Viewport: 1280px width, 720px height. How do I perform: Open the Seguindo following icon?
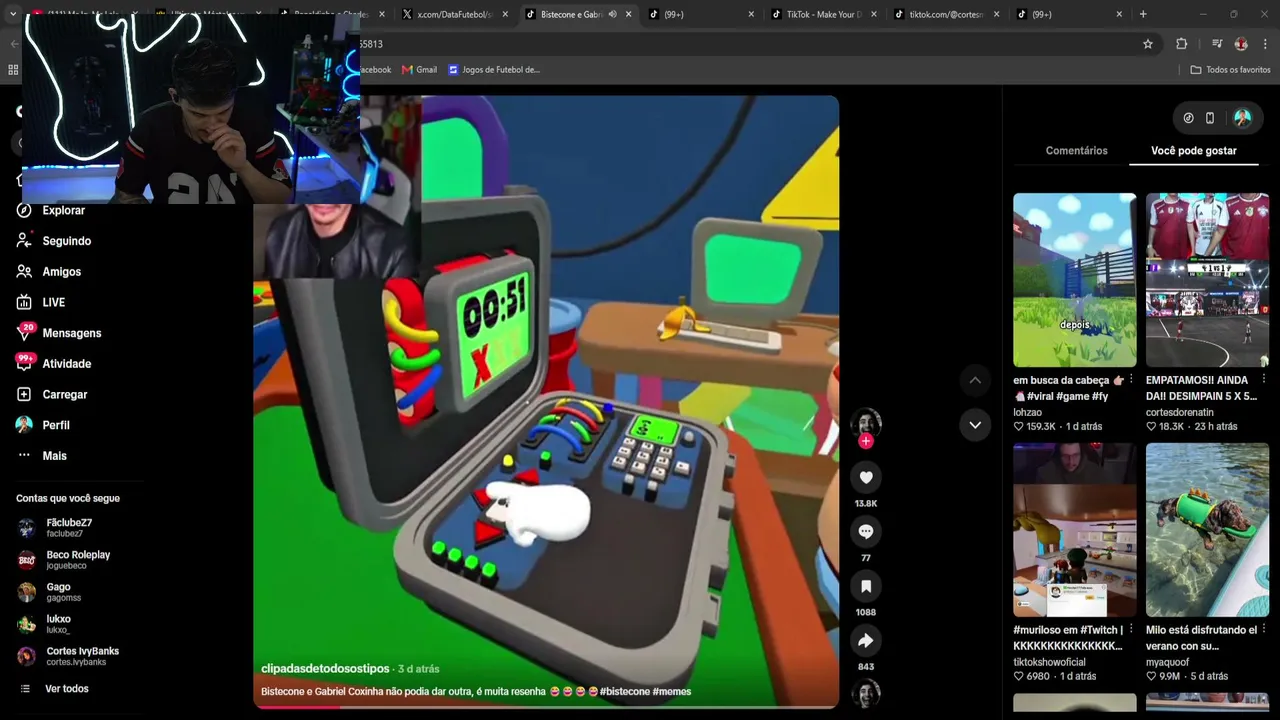coord(24,241)
